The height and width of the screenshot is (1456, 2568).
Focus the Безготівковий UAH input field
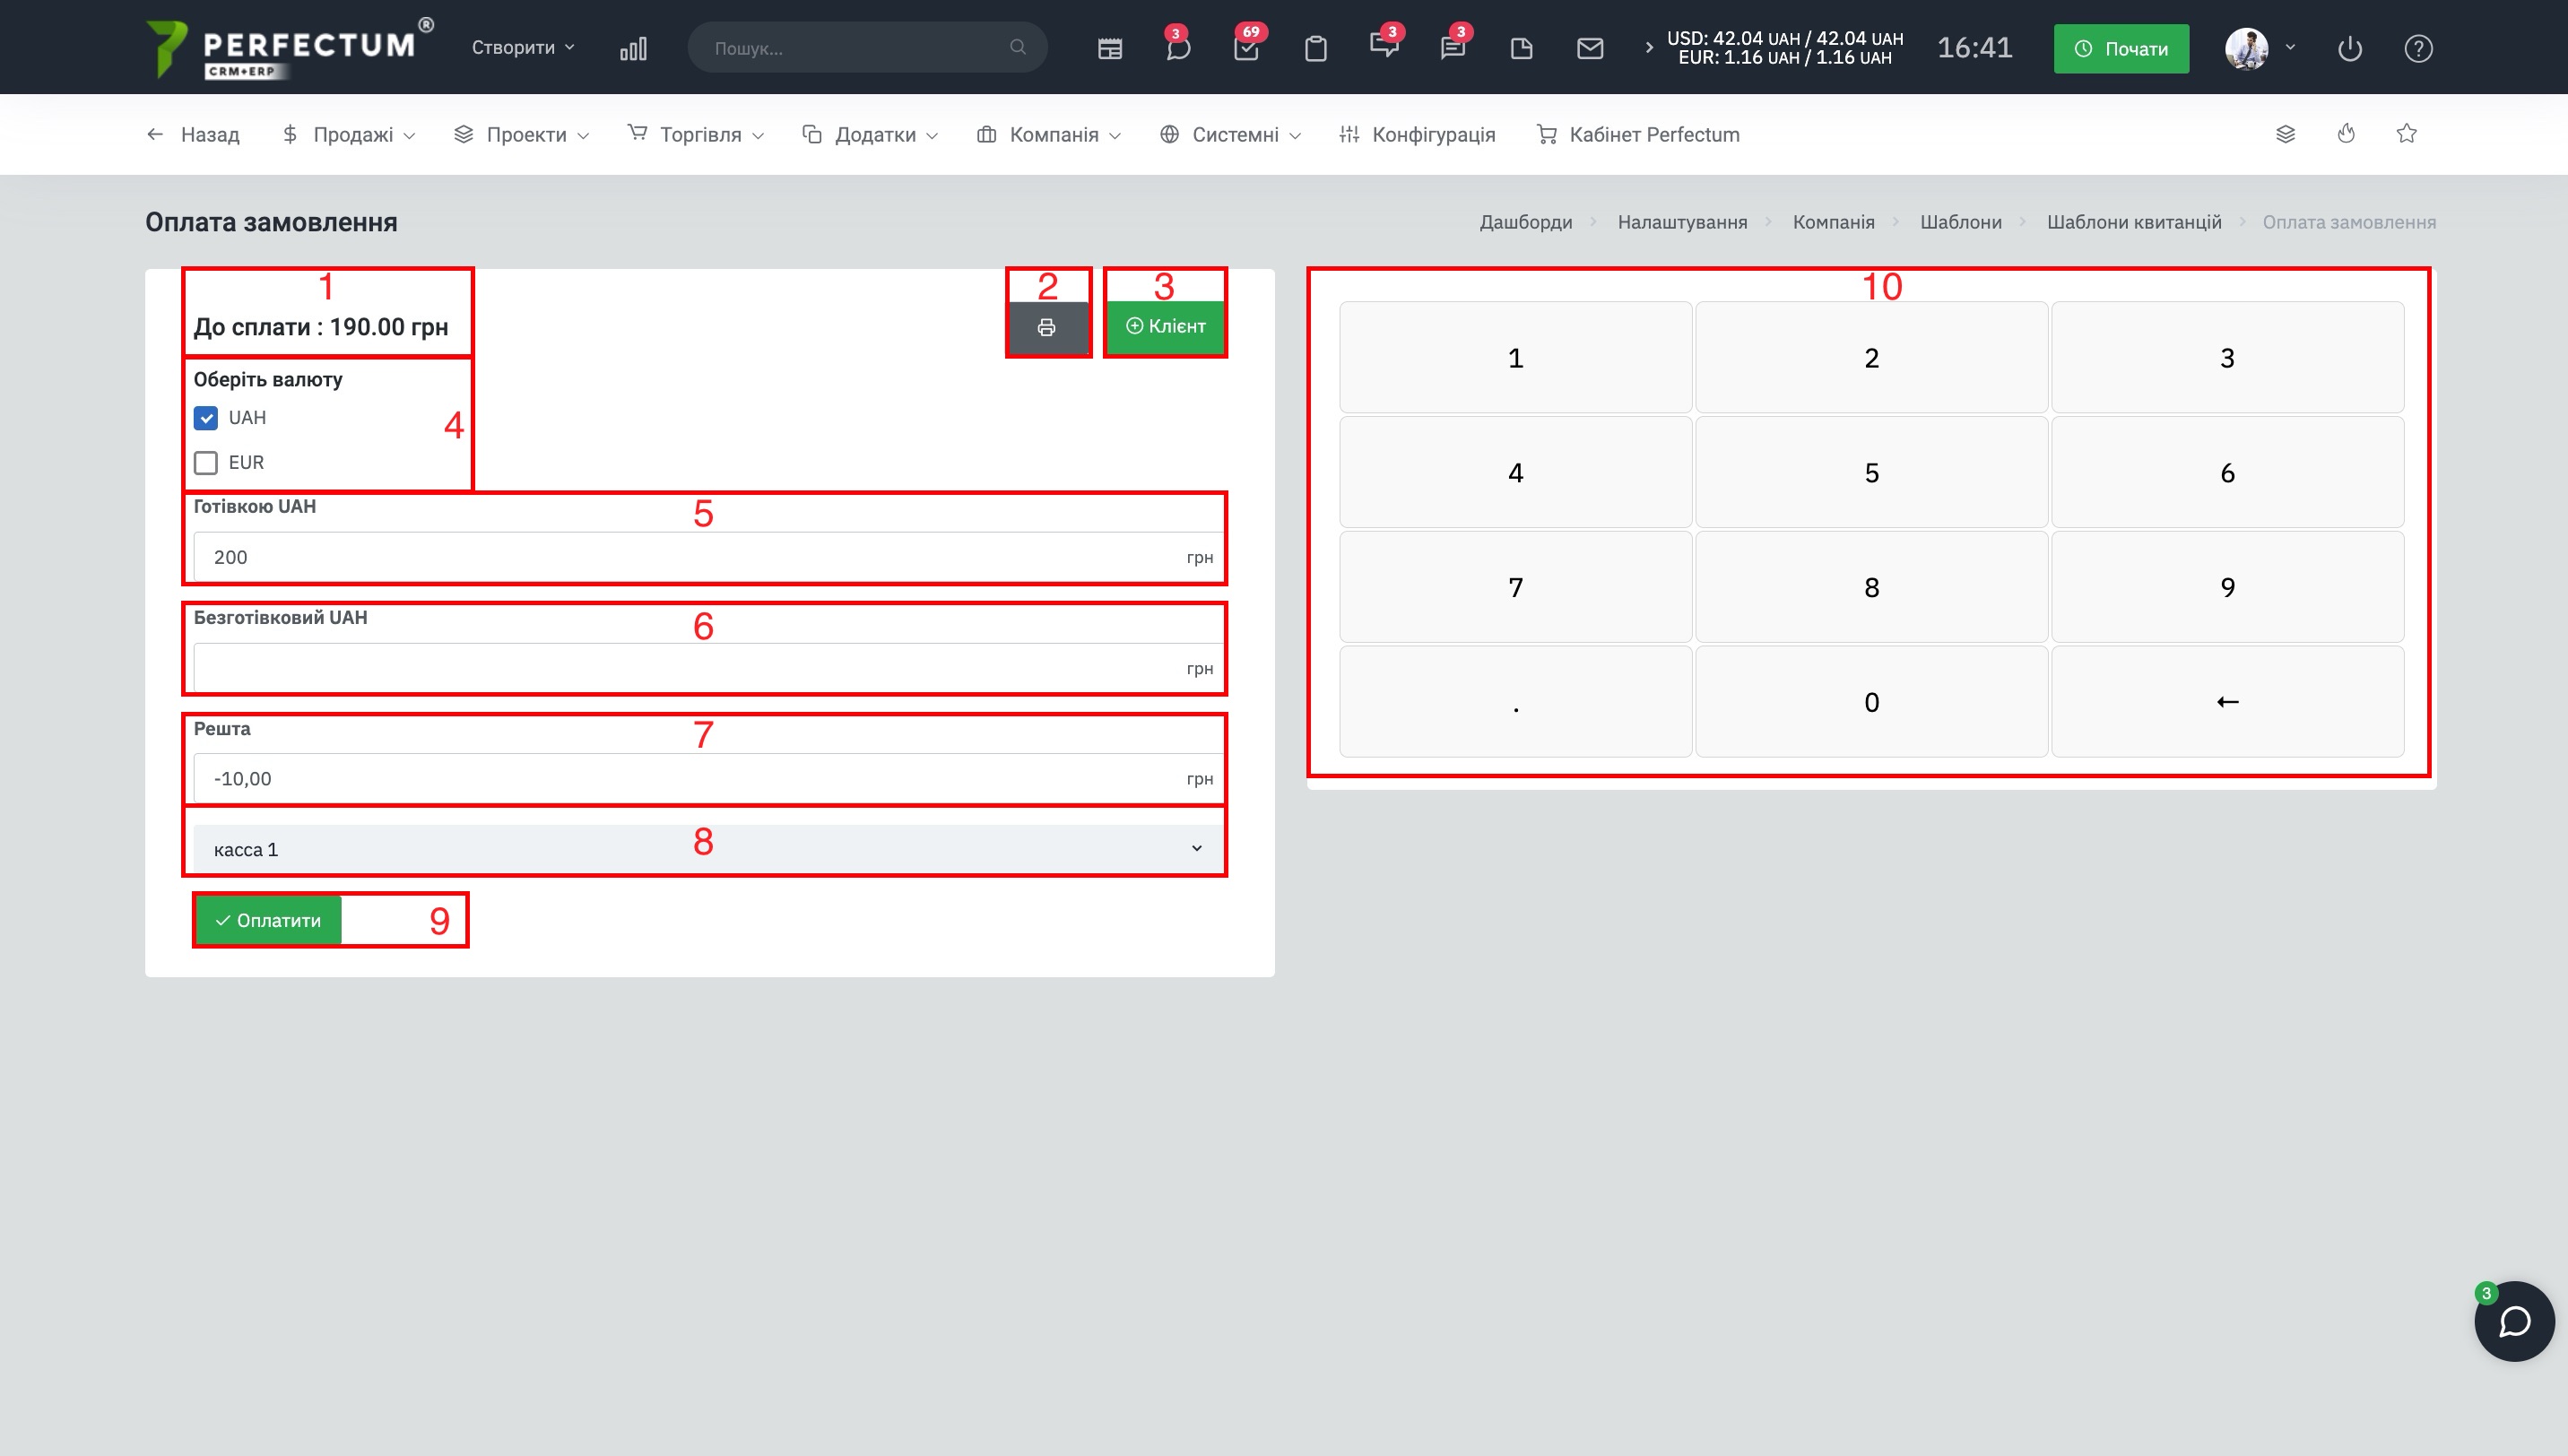coord(690,668)
